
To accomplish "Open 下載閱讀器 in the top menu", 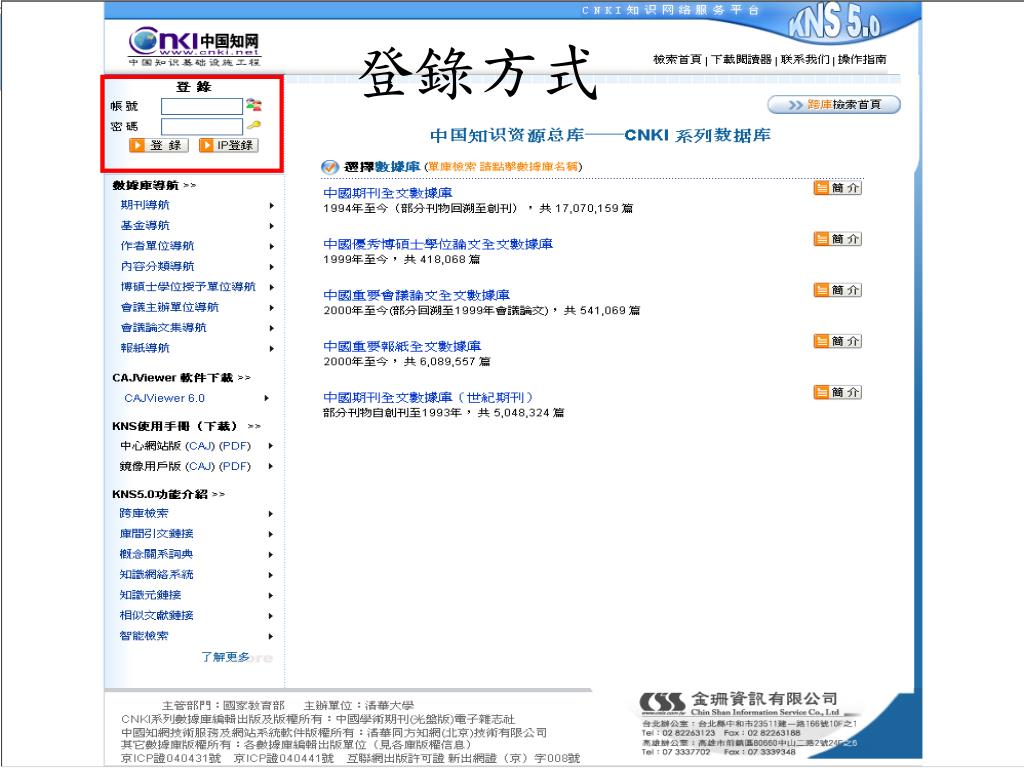I will click(741, 59).
